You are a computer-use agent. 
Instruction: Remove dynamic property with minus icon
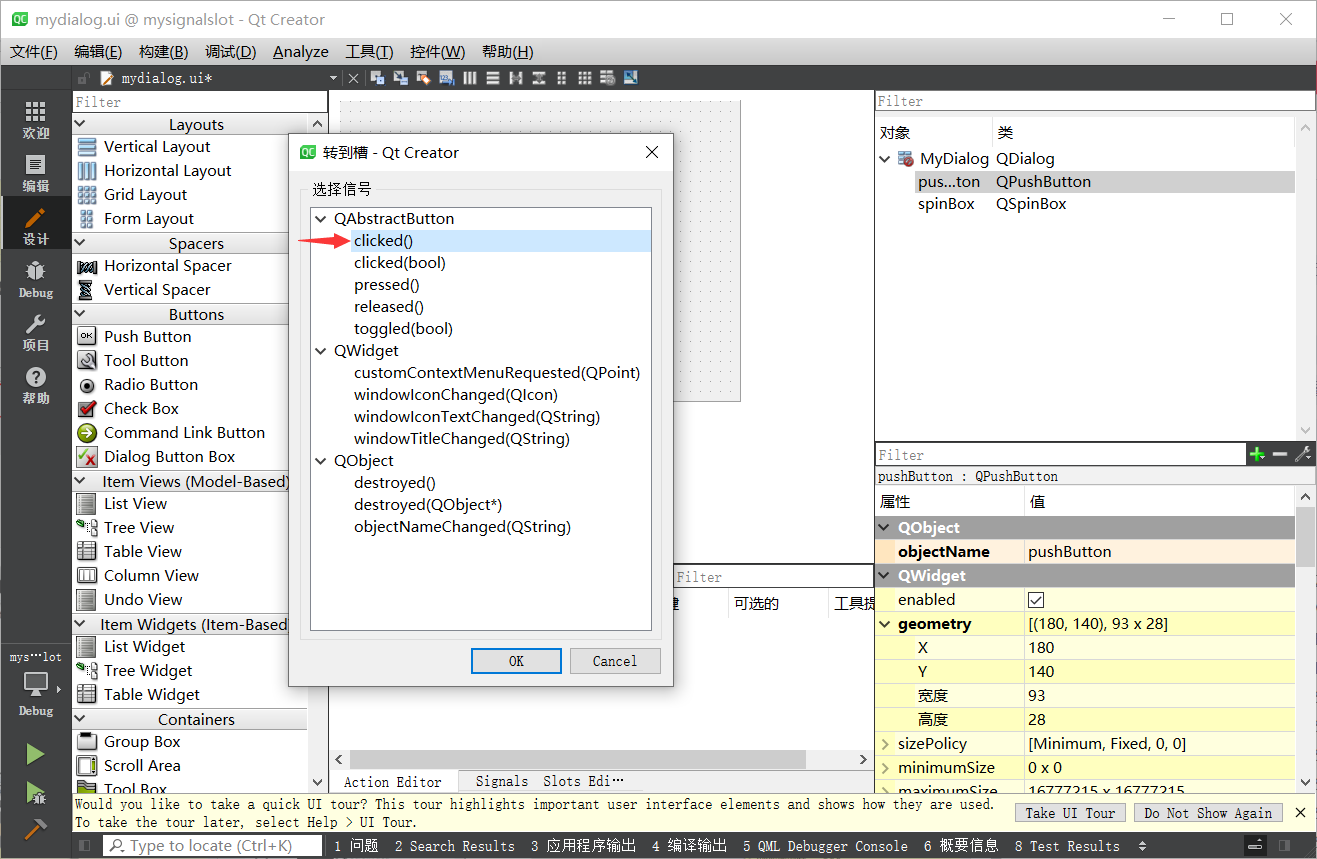coord(1280,454)
